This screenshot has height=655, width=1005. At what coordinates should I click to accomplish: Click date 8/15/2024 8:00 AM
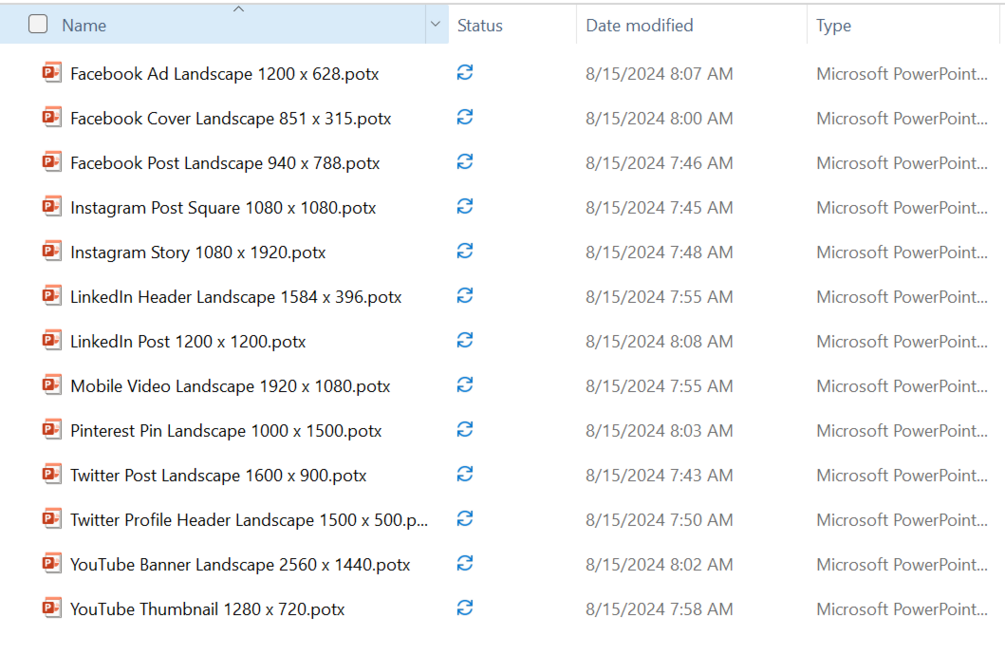click(x=659, y=119)
